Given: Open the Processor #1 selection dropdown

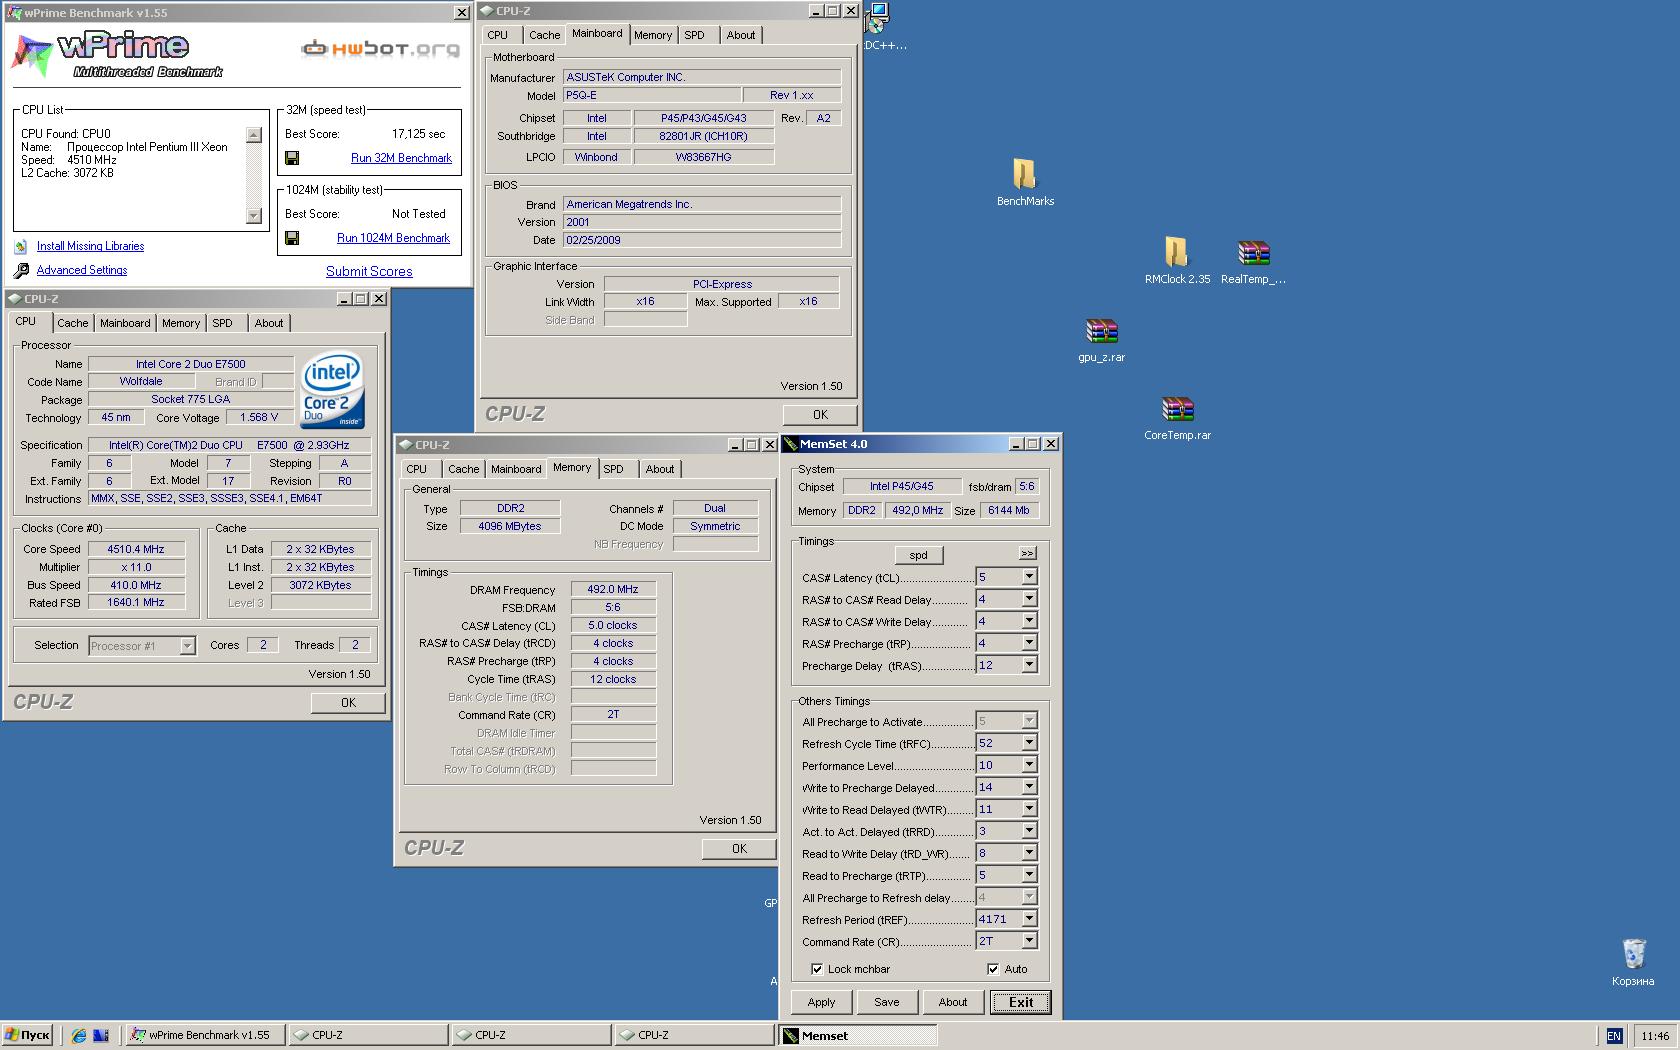Looking at the screenshot, I should [187, 646].
